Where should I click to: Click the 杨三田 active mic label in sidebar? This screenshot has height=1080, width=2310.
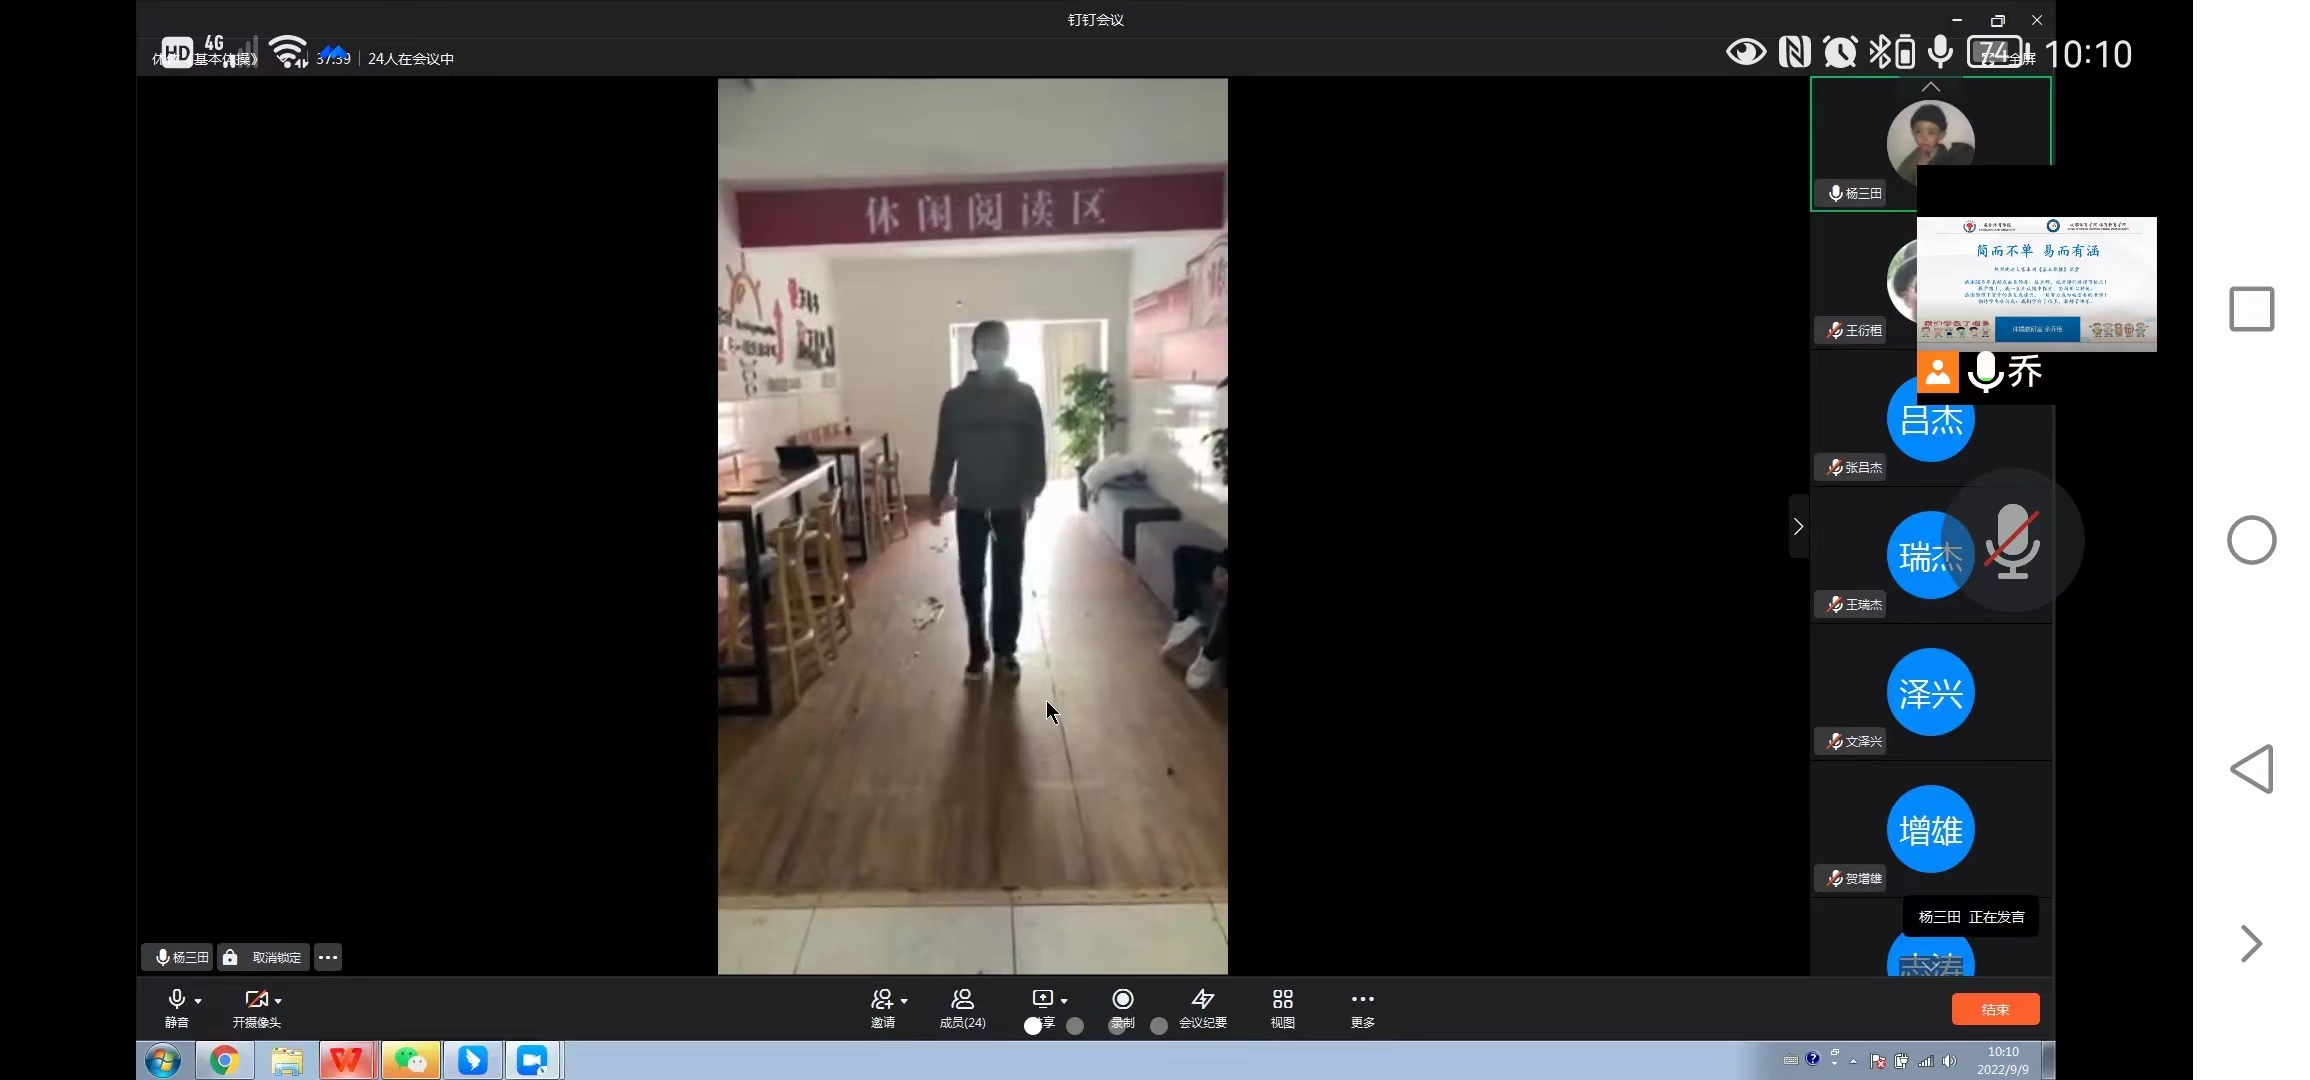tap(1851, 193)
